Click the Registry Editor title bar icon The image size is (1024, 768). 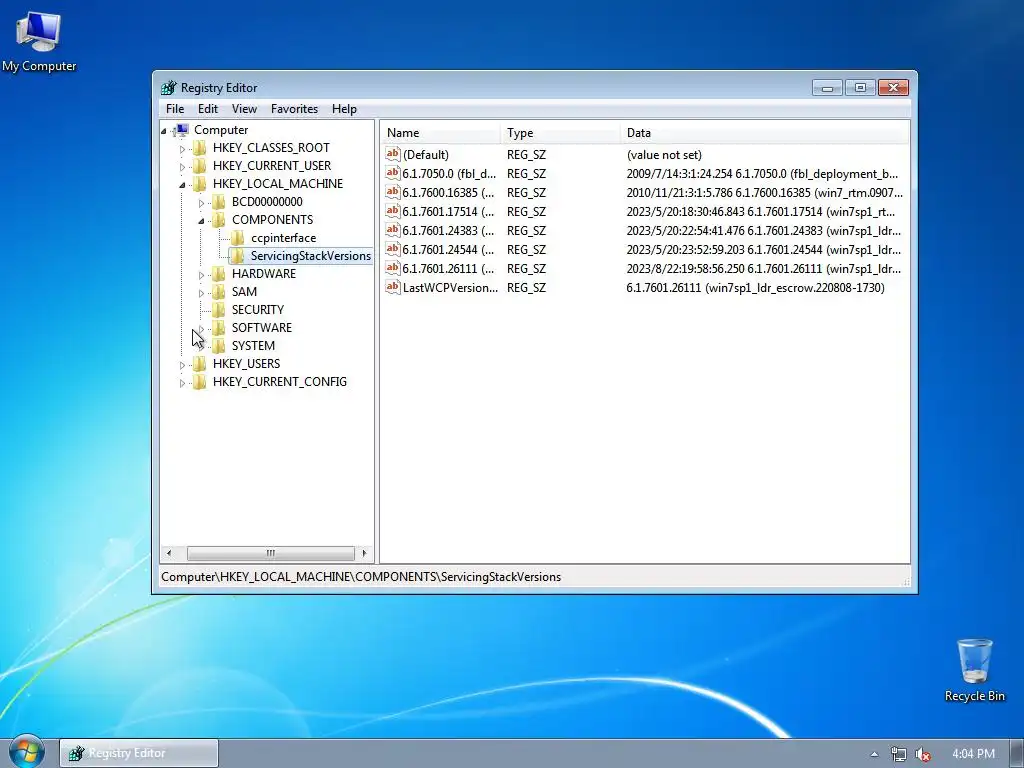tap(168, 88)
